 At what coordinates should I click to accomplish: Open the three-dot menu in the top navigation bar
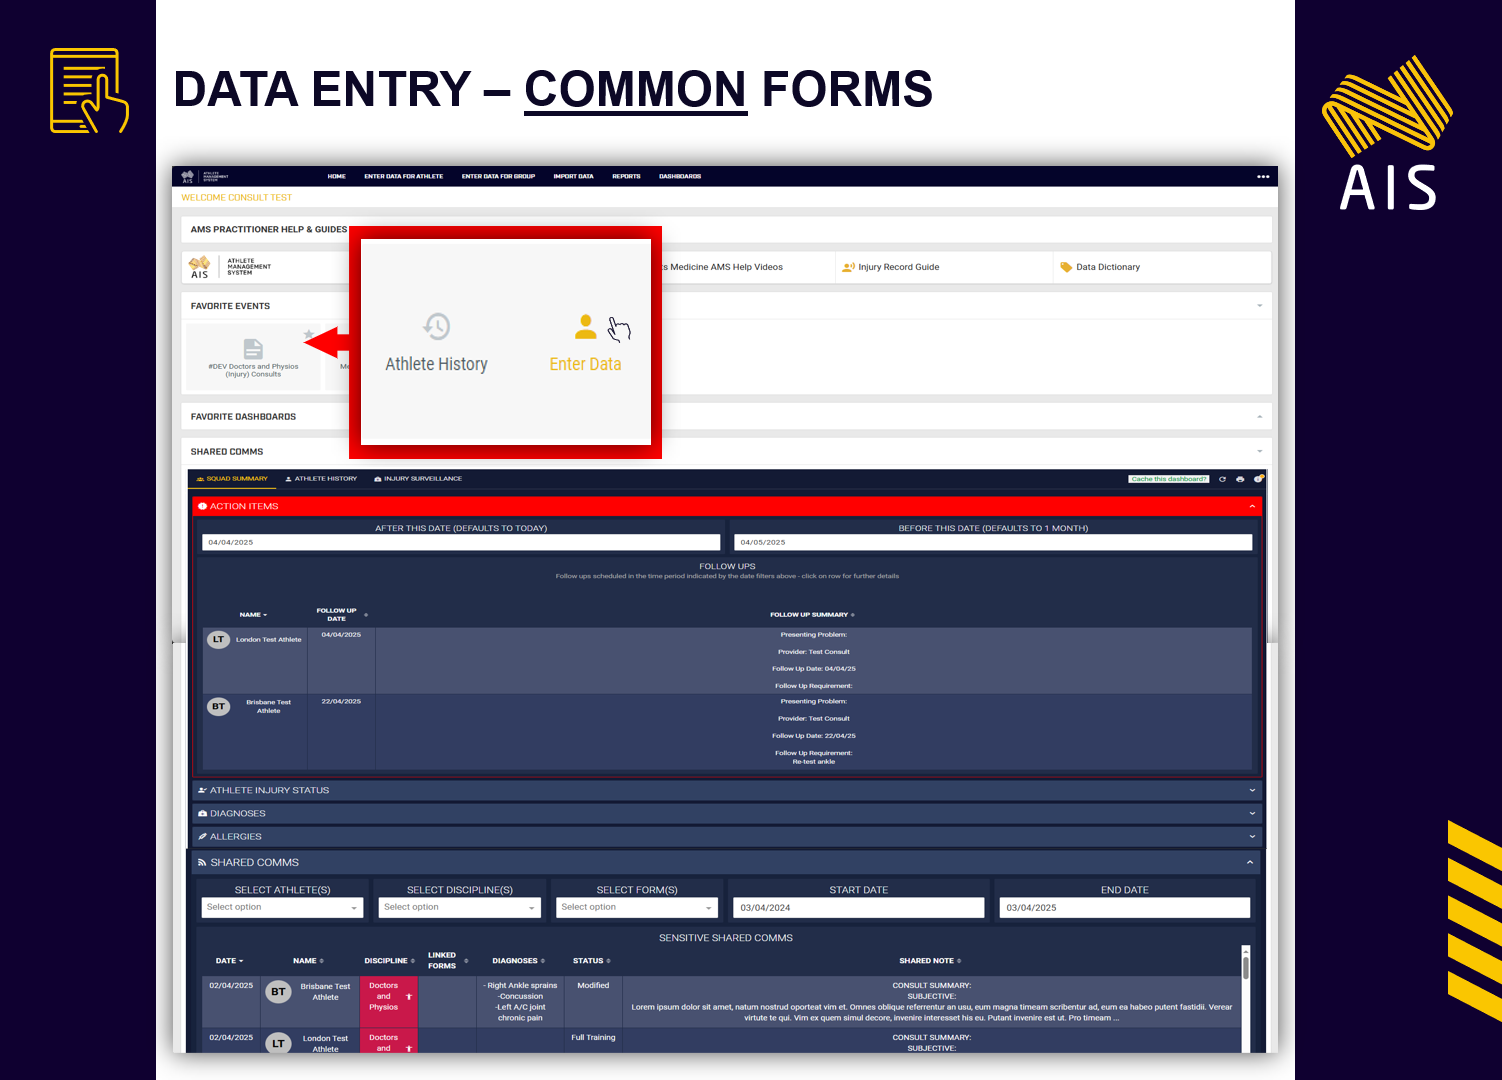[x=1263, y=176]
